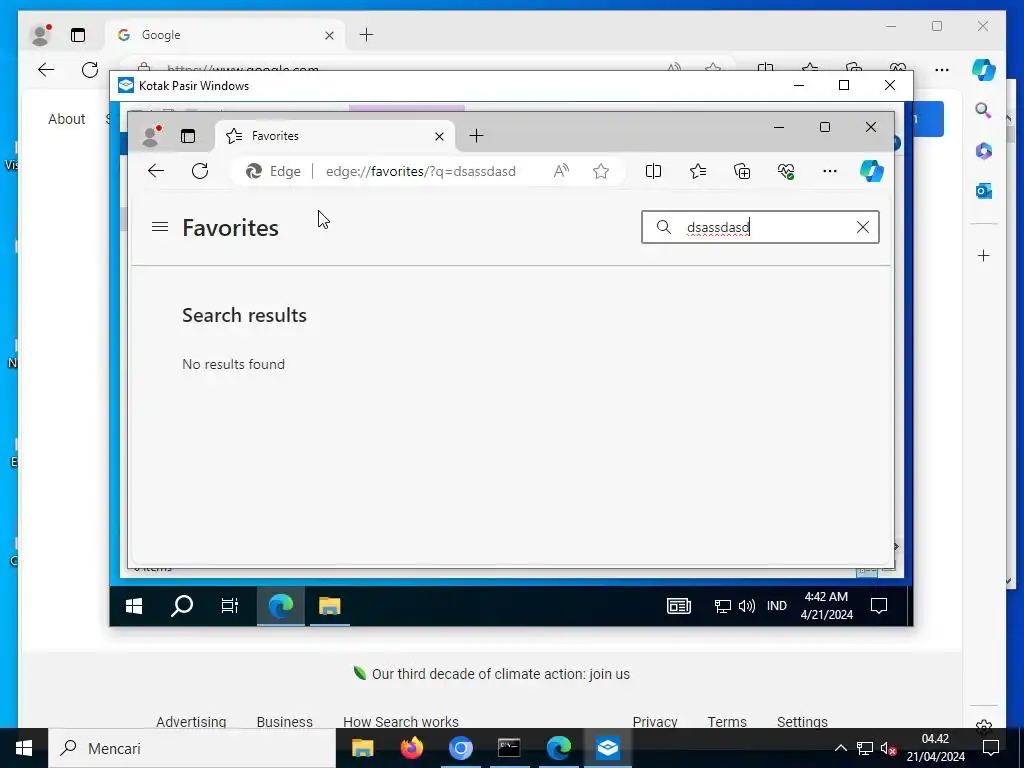Switch to Windows Sandbox in host taskbar
Screen dimensions: 1024x768
pos(608,748)
